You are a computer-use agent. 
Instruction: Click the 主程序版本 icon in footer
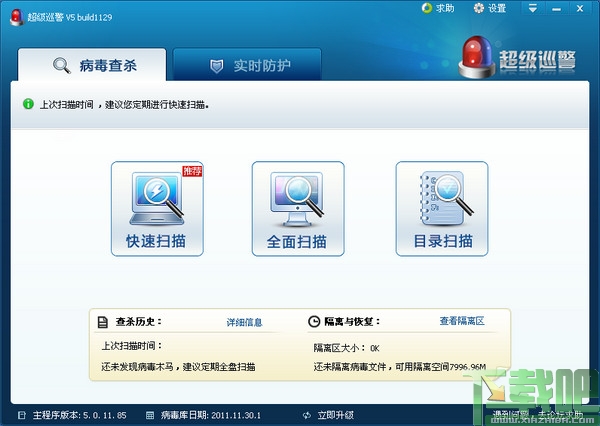(22, 415)
